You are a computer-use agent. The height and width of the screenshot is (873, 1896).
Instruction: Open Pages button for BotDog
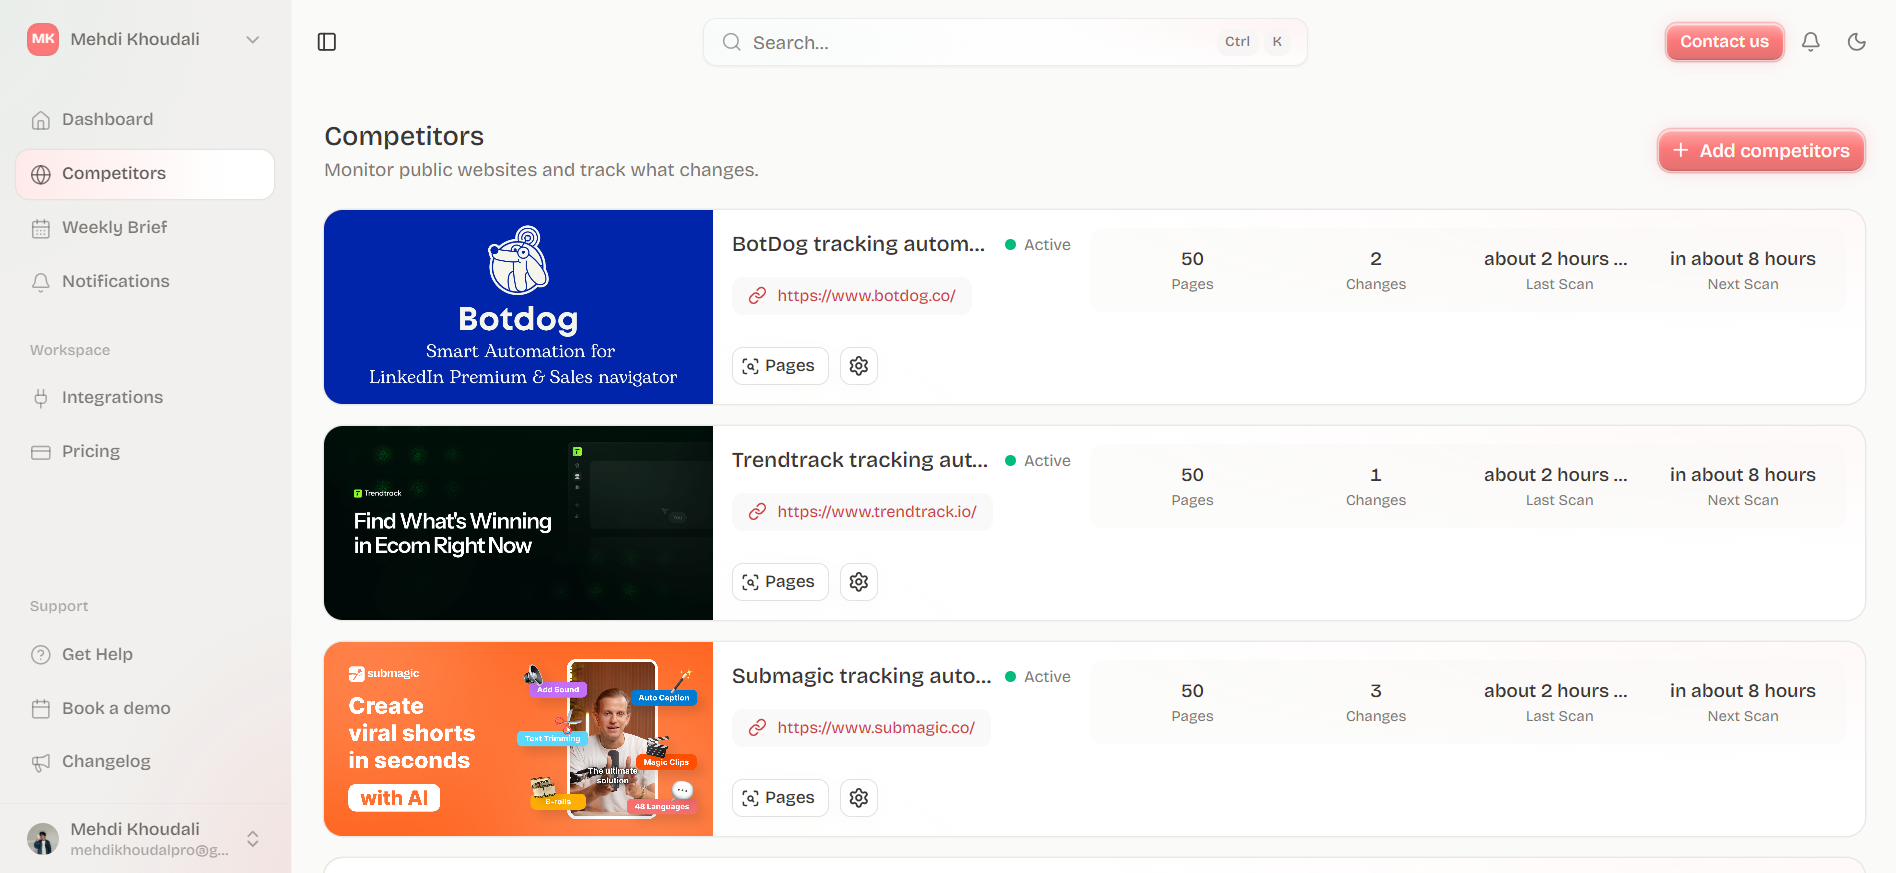[780, 366]
